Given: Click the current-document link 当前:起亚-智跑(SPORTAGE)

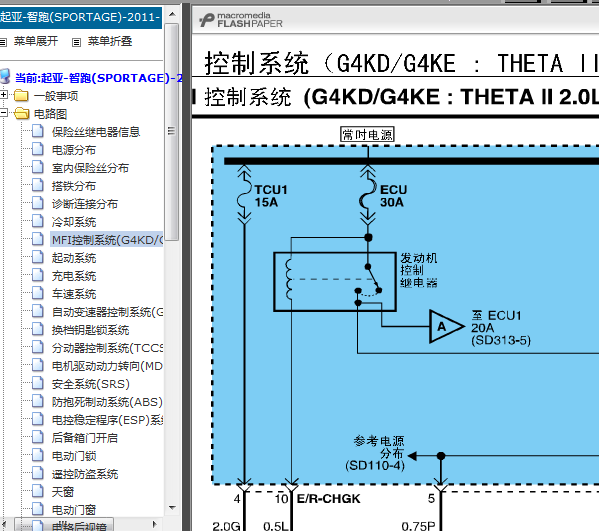Looking at the screenshot, I should tap(99, 78).
